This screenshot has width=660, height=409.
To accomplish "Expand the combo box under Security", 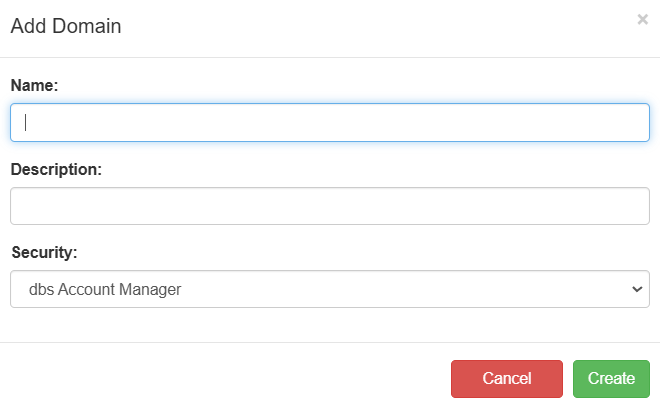I will [x=330, y=289].
